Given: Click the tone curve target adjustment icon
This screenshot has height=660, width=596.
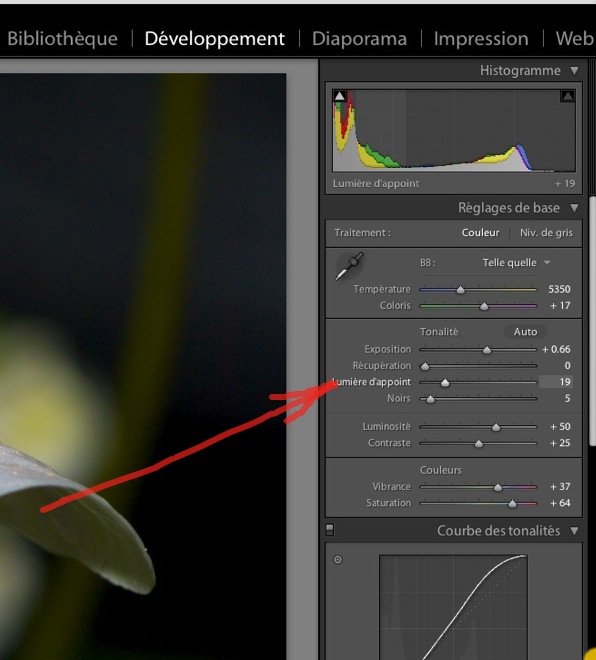Looking at the screenshot, I should click(x=338, y=559).
